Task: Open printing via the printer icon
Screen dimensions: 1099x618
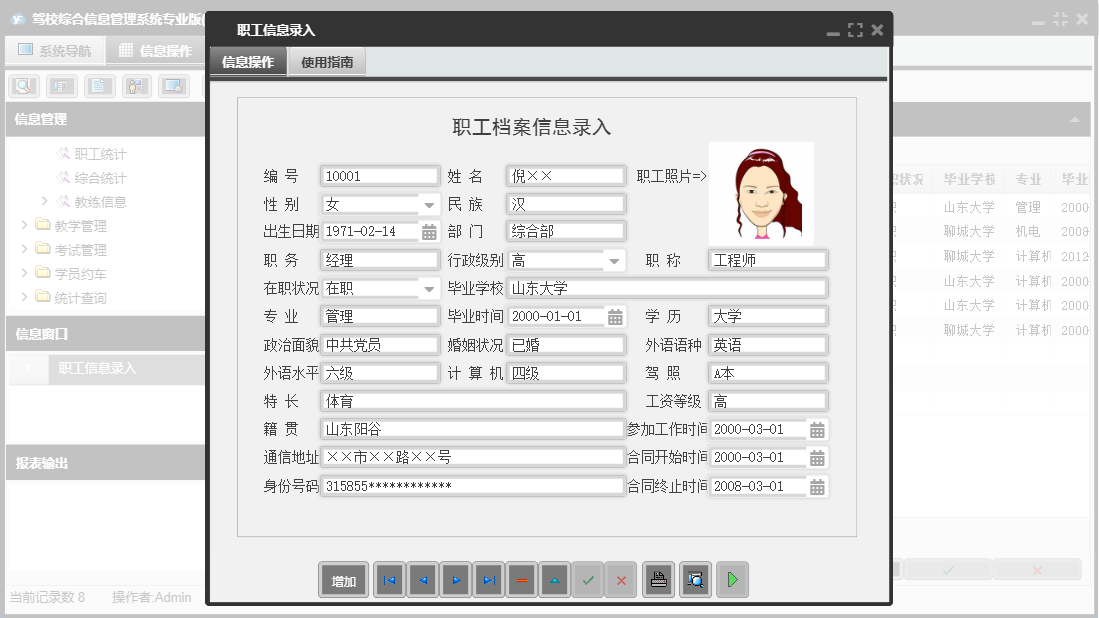Action: coord(657,579)
